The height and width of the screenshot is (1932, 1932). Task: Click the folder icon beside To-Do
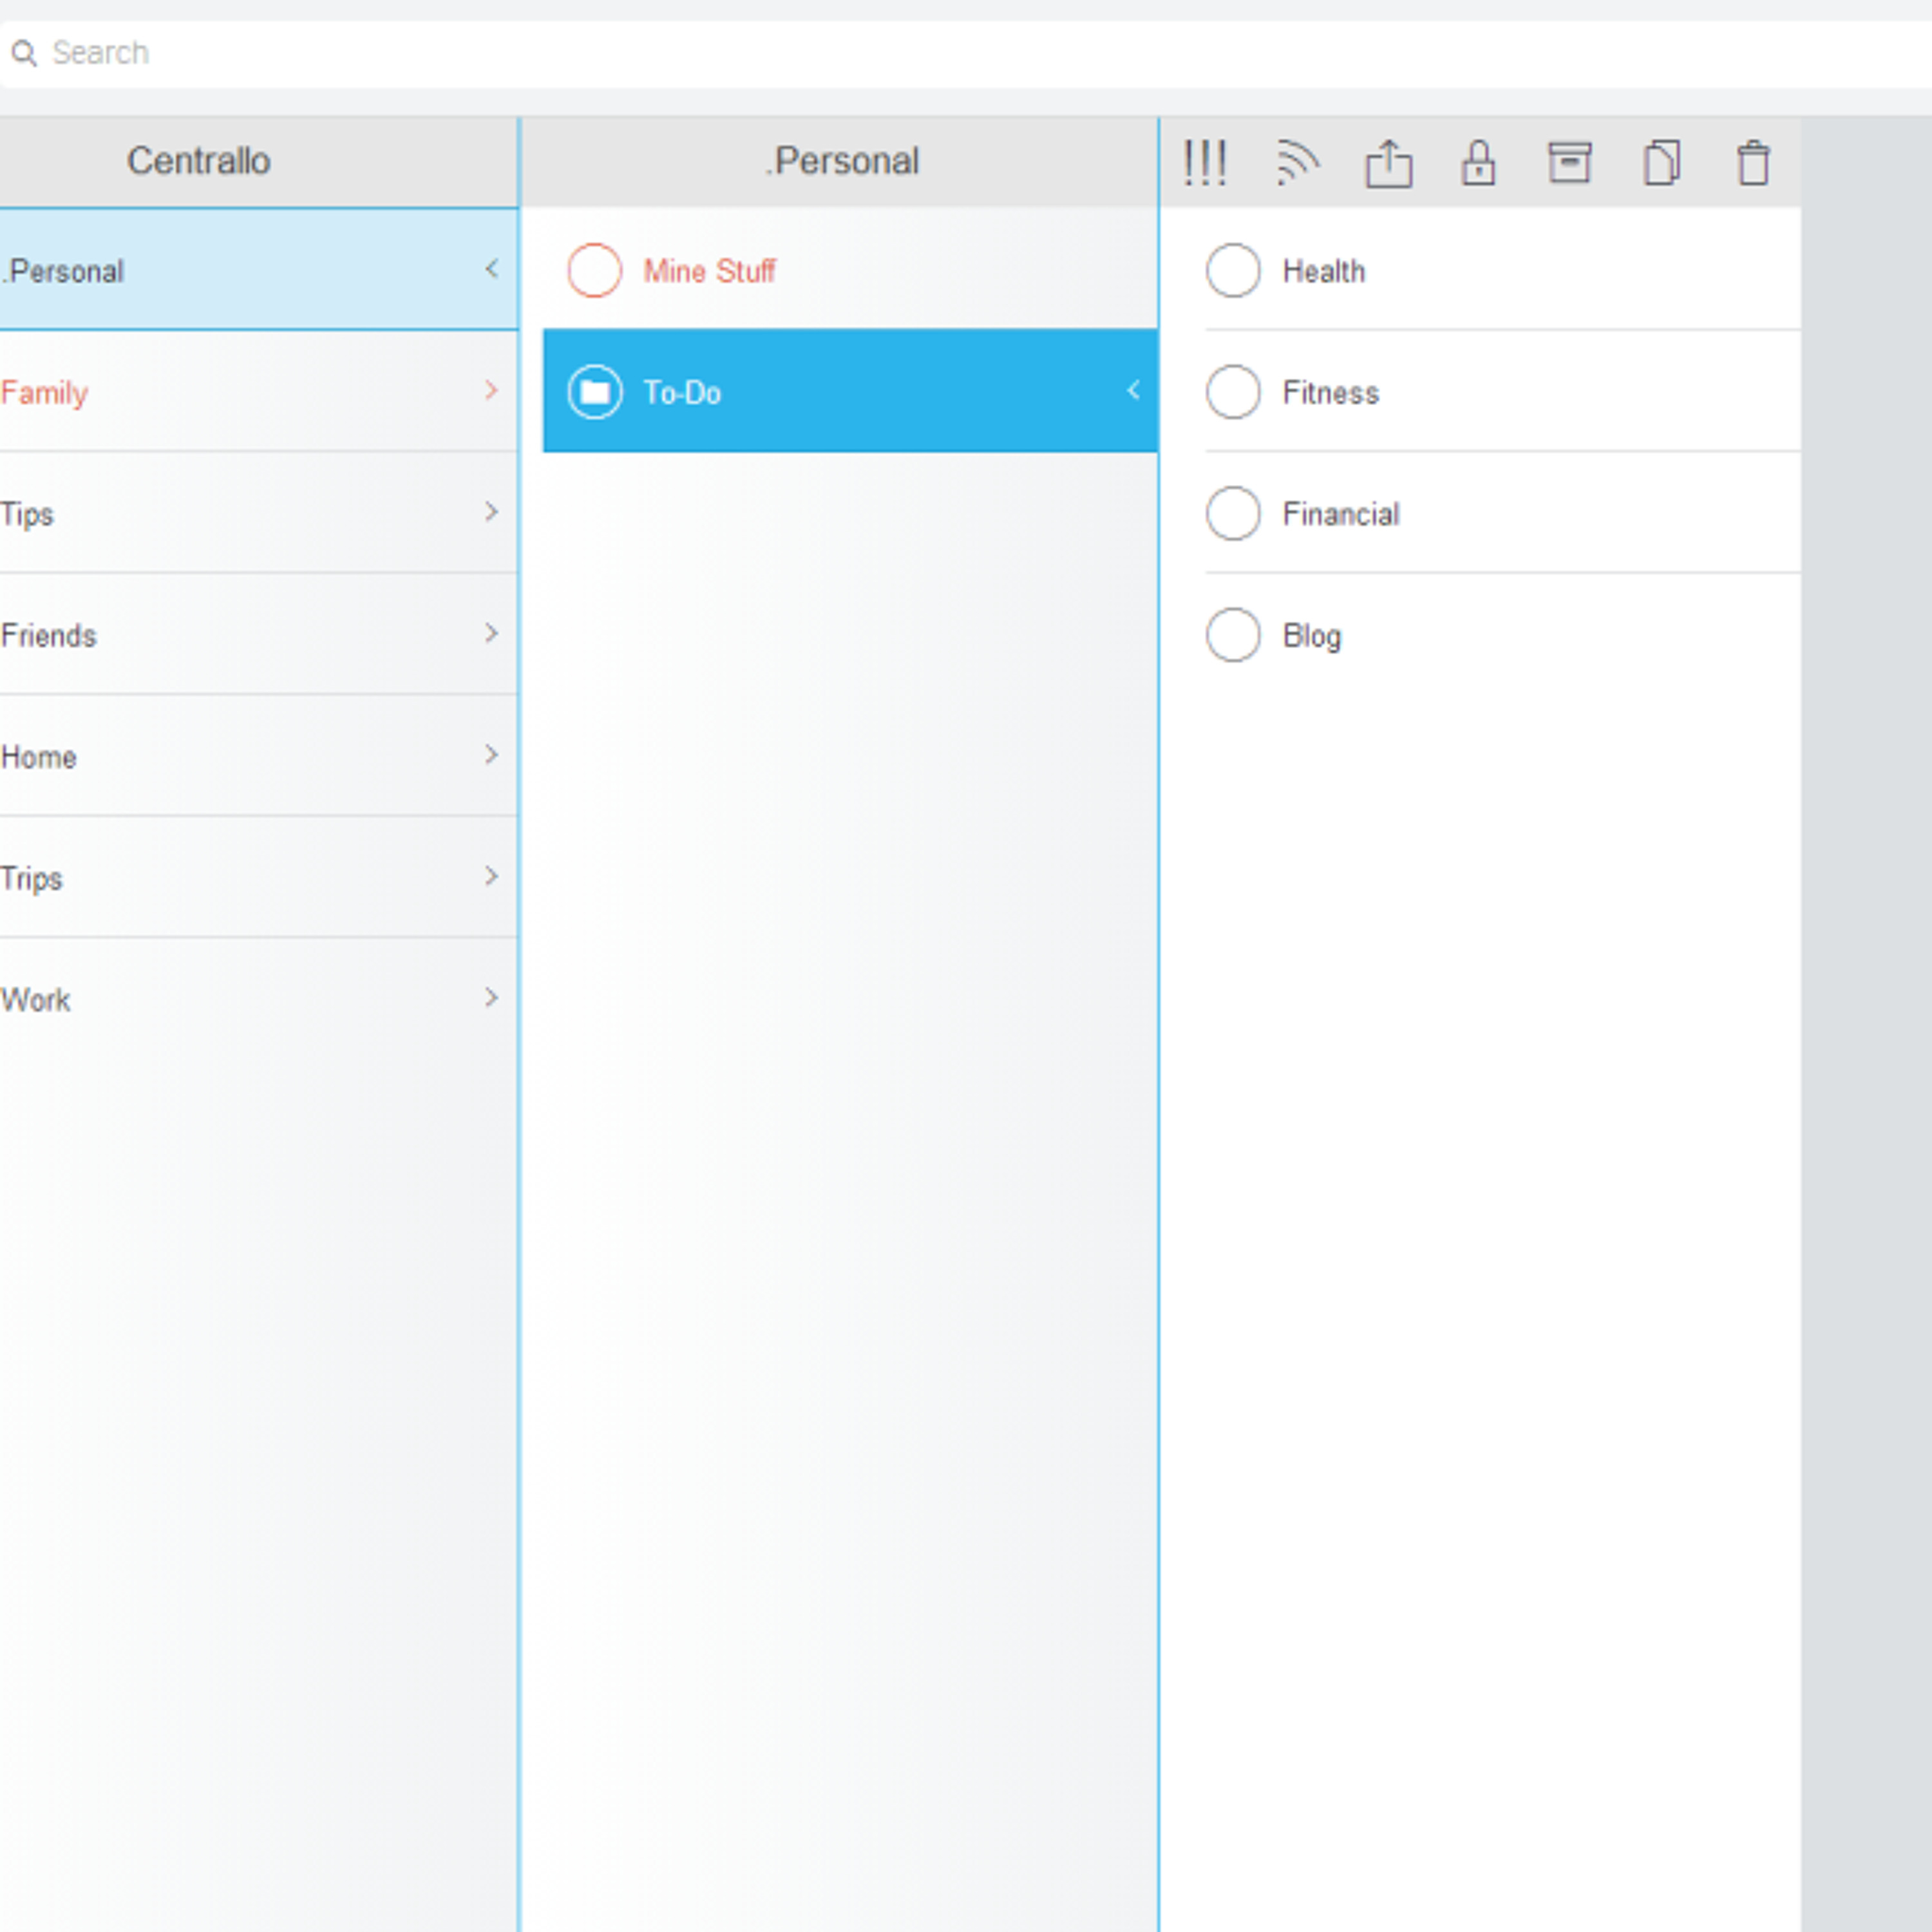point(594,392)
